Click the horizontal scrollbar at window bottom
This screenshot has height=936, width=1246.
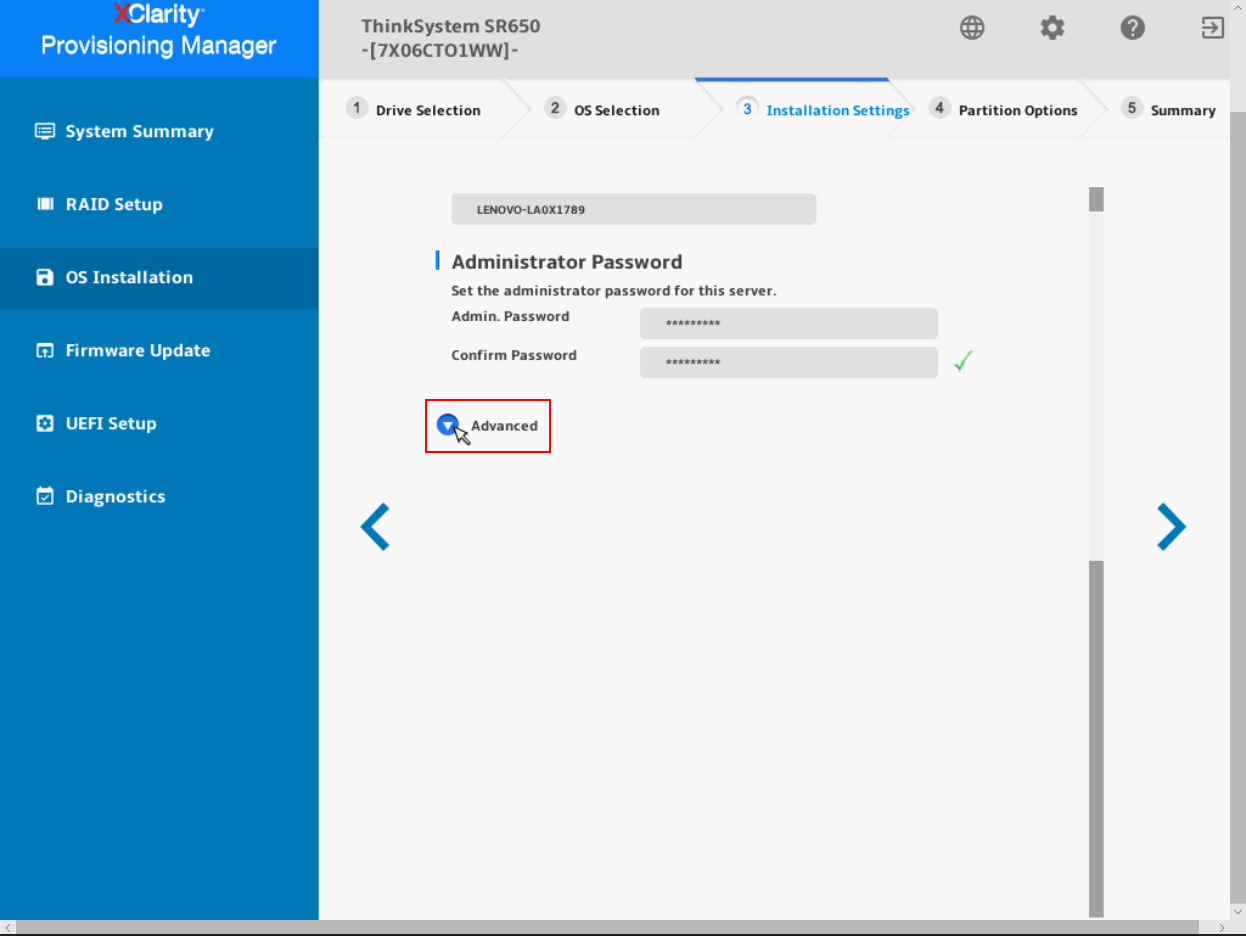[609, 928]
